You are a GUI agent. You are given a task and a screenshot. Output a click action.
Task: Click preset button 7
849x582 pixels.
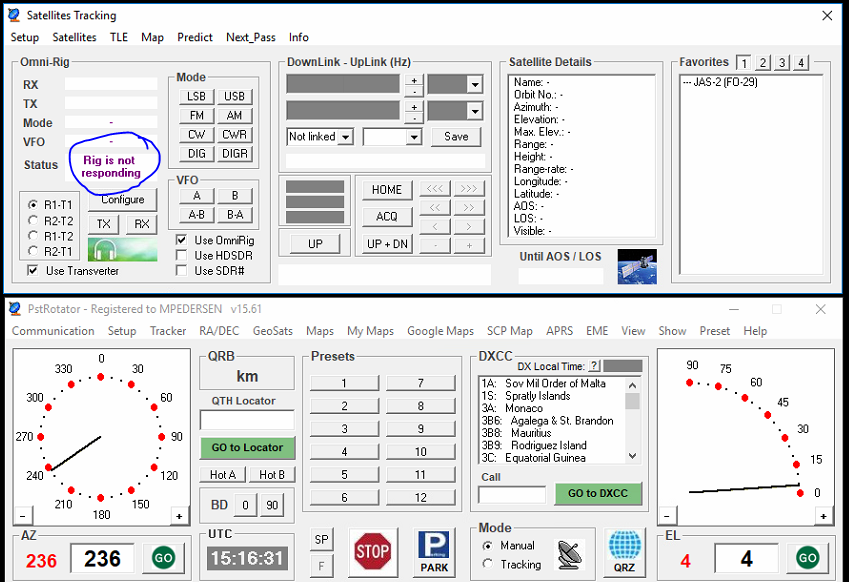coord(421,383)
